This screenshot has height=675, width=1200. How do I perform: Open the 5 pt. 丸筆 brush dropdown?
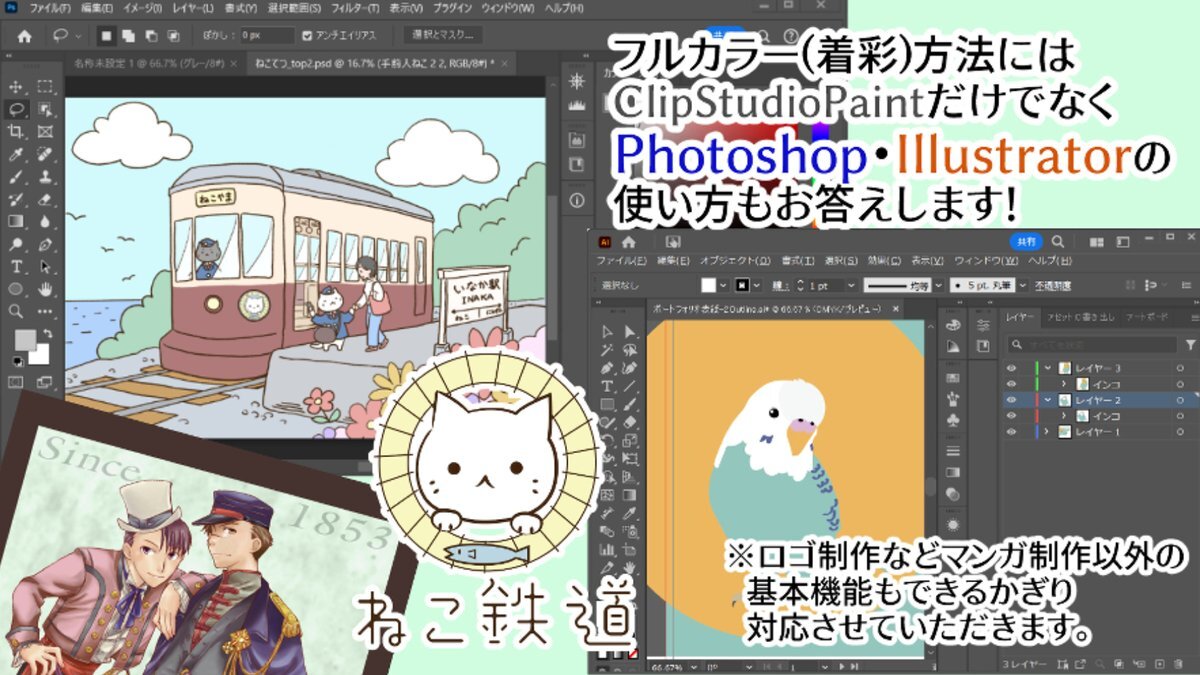1023,285
